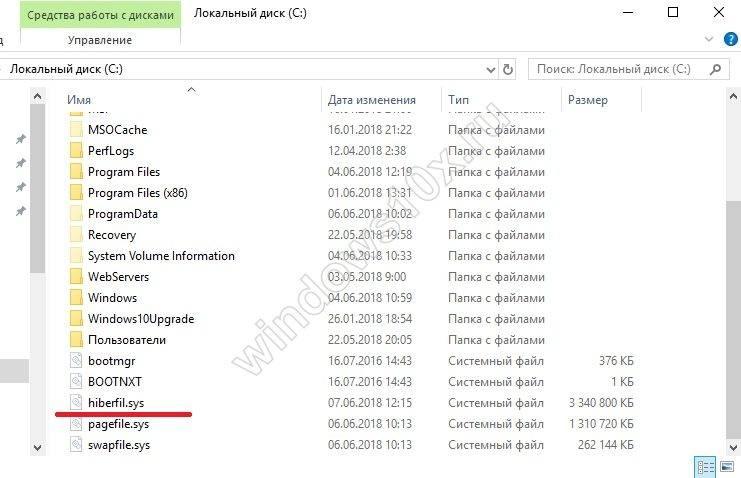This screenshot has height=478, width=741.
Task: Open the blue help question mark icon
Action: tap(731, 39)
